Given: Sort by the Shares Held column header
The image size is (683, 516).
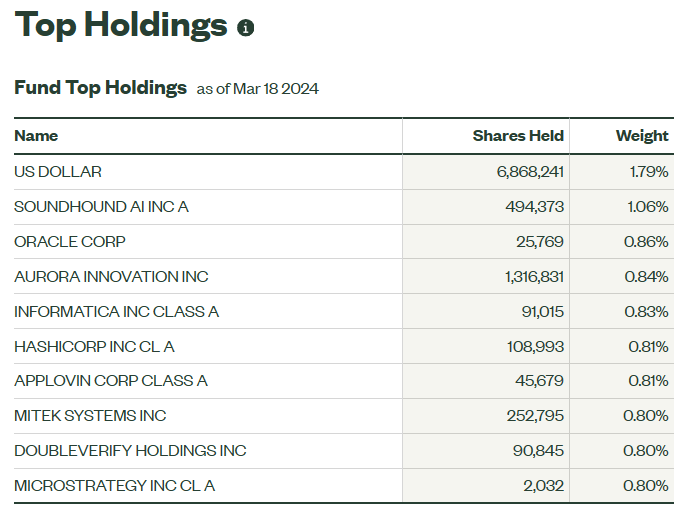Looking at the screenshot, I should (518, 136).
